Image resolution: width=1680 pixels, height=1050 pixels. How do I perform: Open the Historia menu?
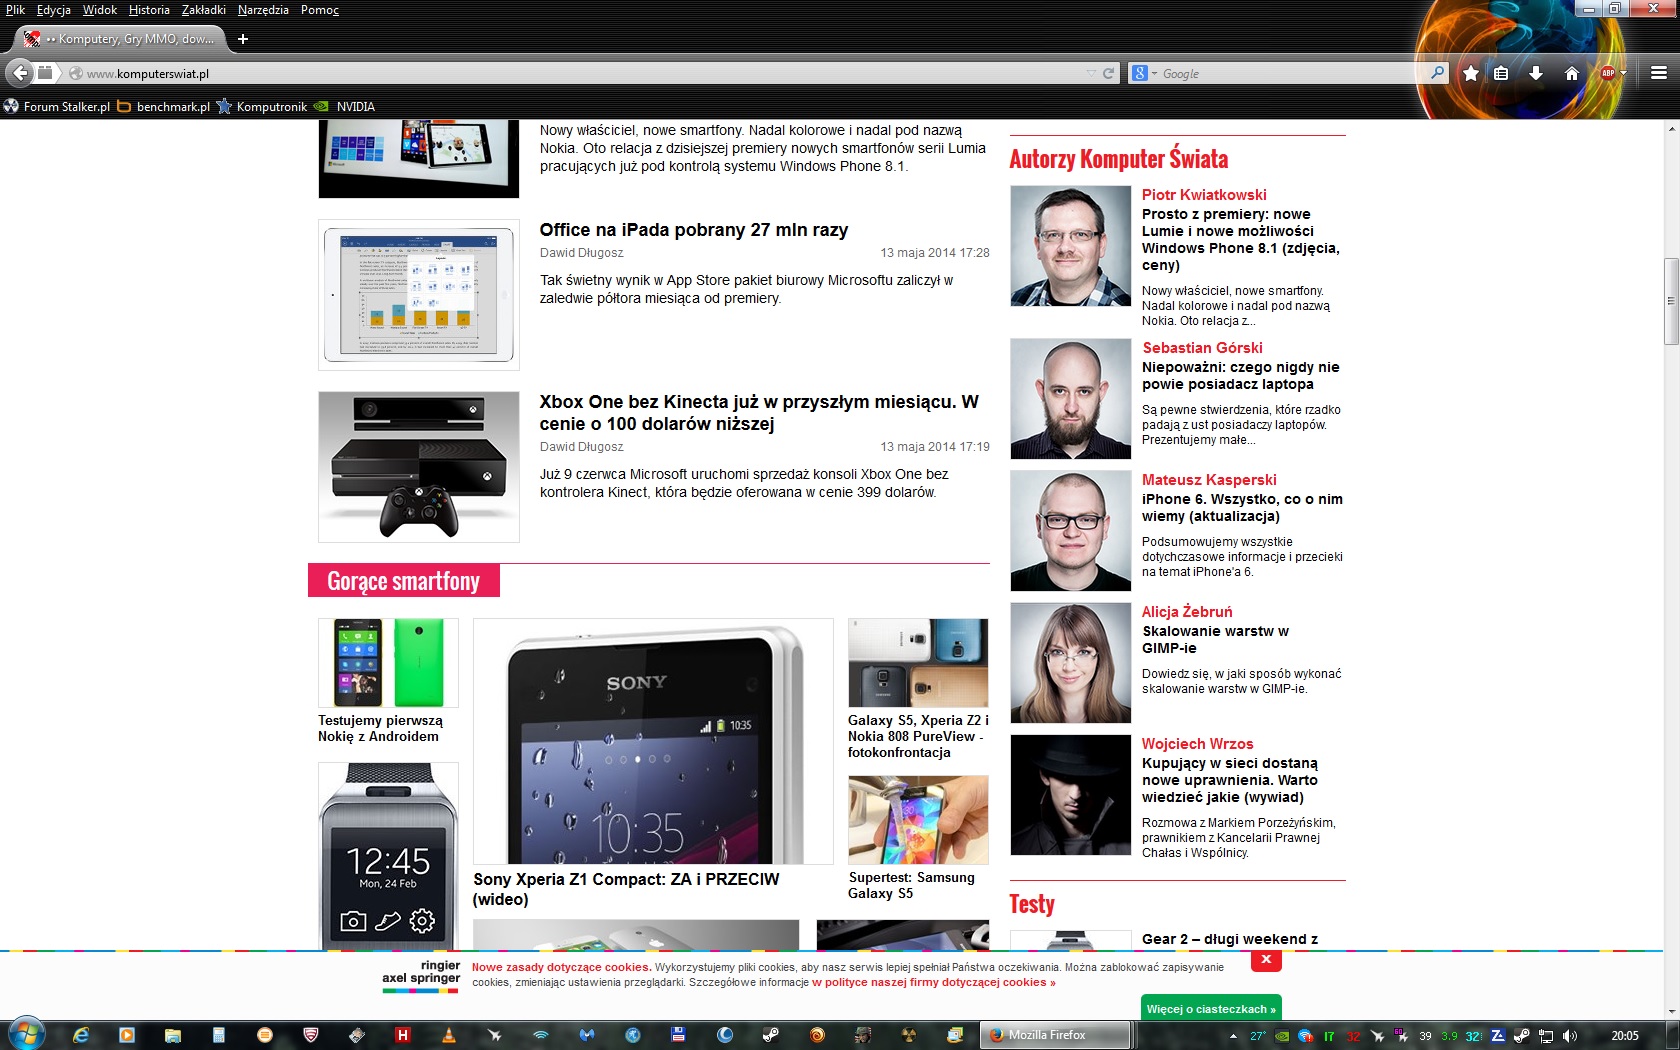click(149, 10)
